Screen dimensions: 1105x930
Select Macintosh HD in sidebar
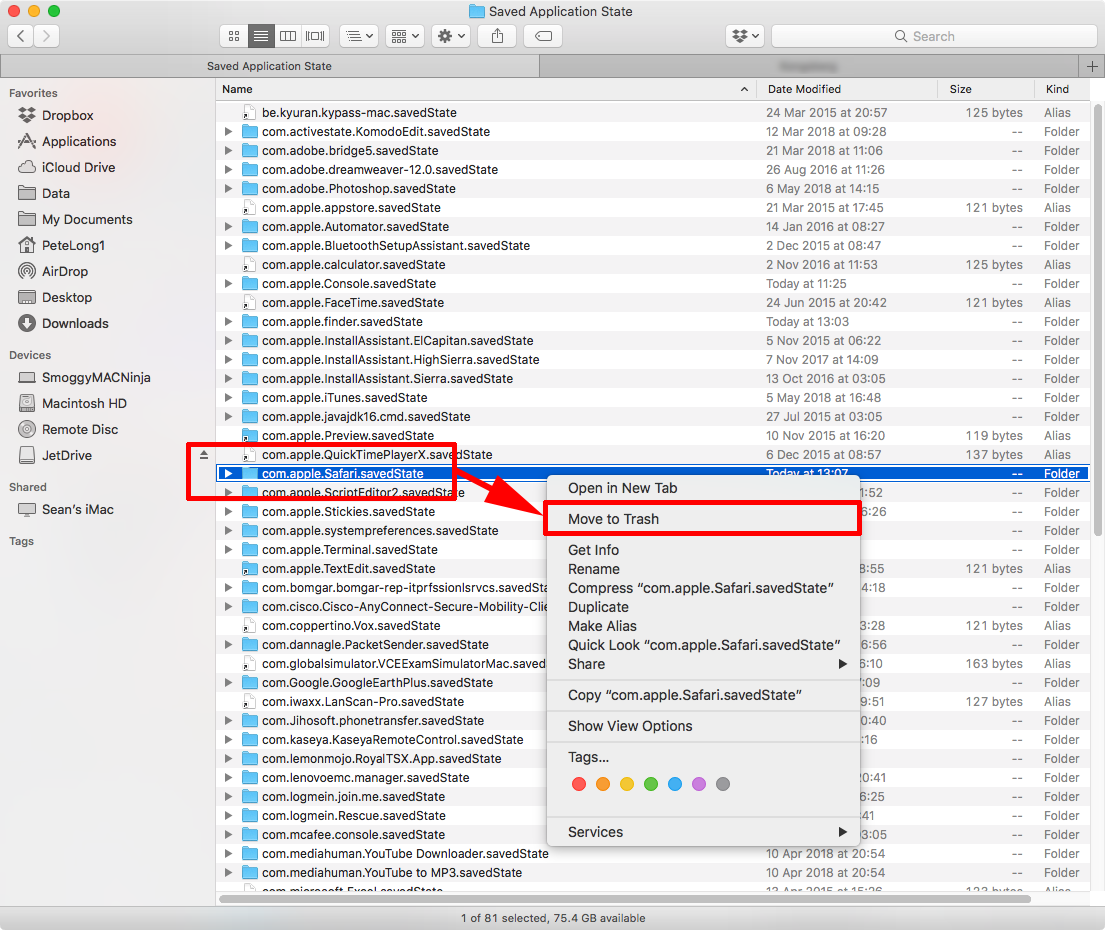(x=84, y=404)
